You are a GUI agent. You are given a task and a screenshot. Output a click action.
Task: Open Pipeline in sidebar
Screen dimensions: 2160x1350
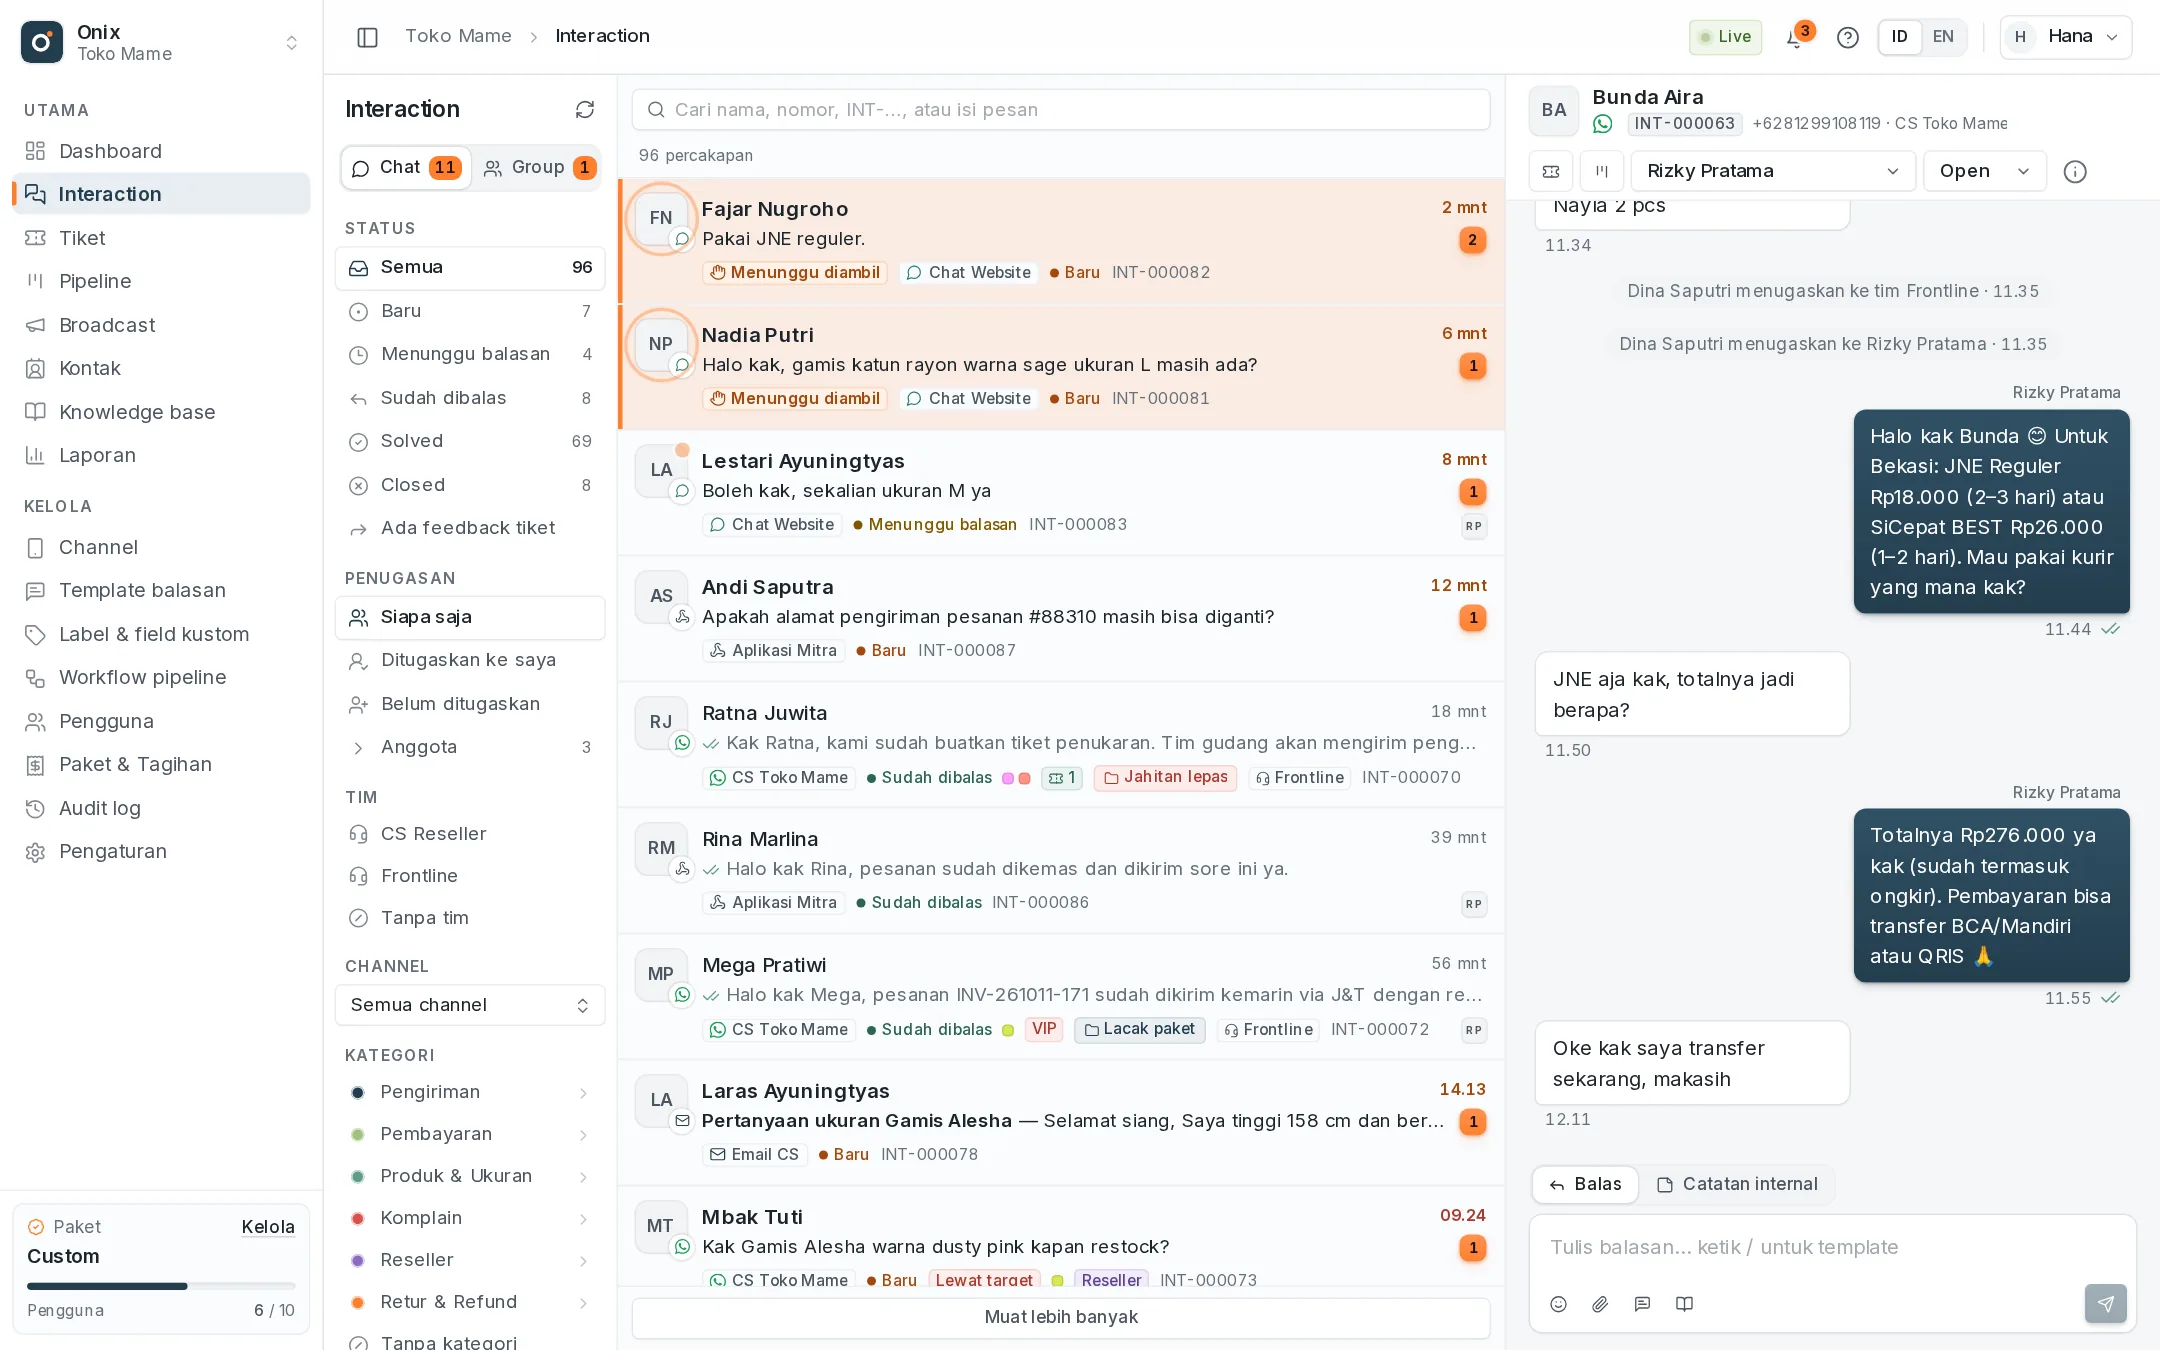click(161, 281)
